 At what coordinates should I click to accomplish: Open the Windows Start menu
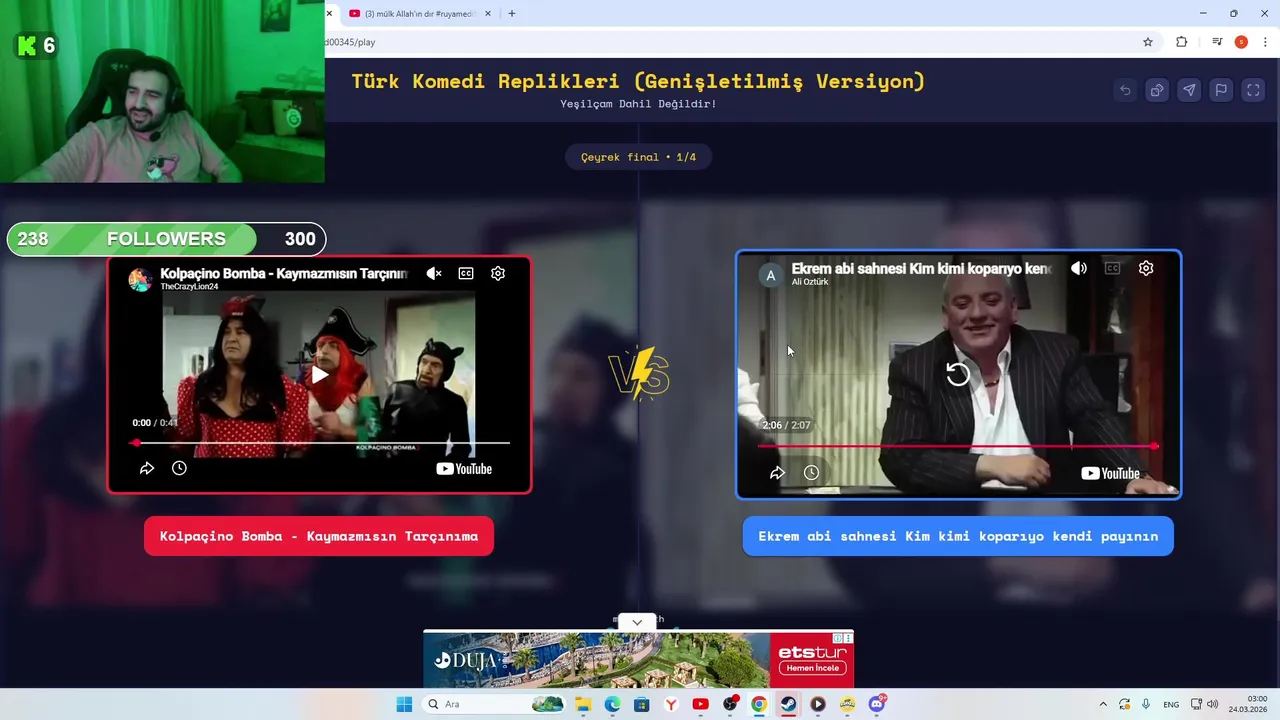click(x=404, y=704)
